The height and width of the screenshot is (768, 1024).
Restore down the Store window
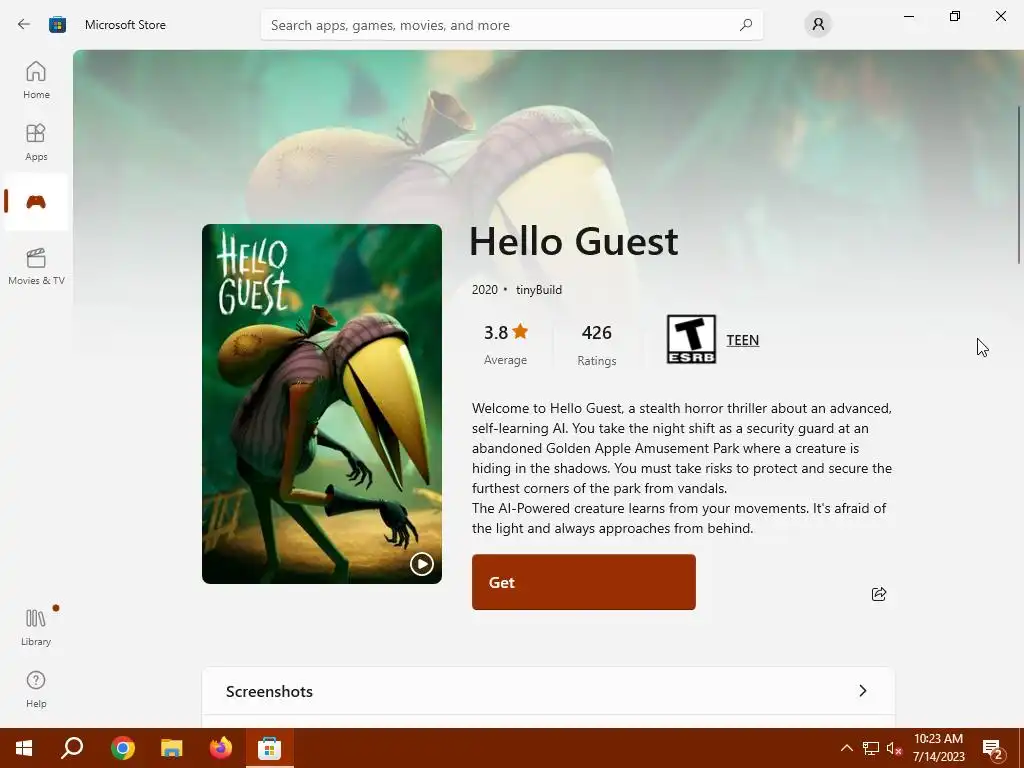click(x=955, y=16)
